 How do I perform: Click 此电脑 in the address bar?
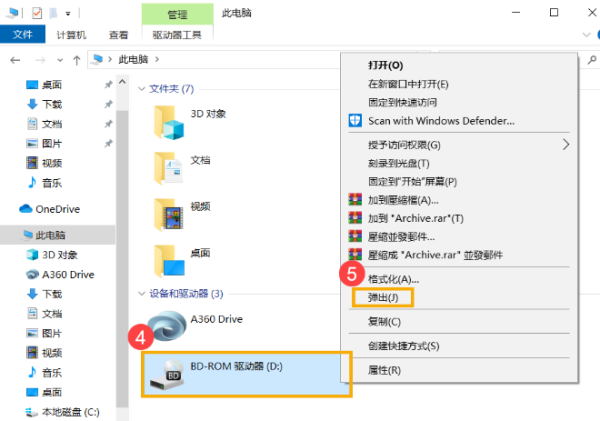133,60
